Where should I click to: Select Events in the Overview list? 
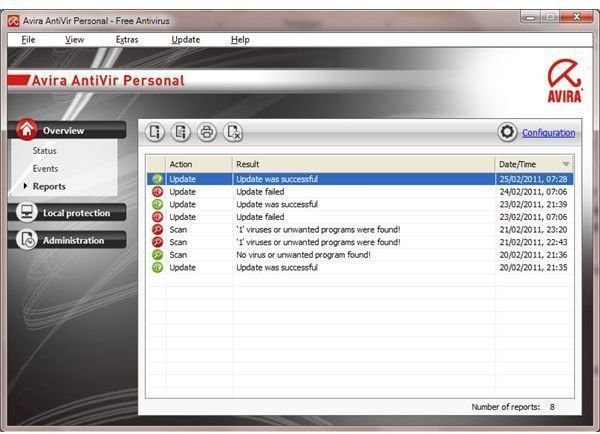point(45,168)
